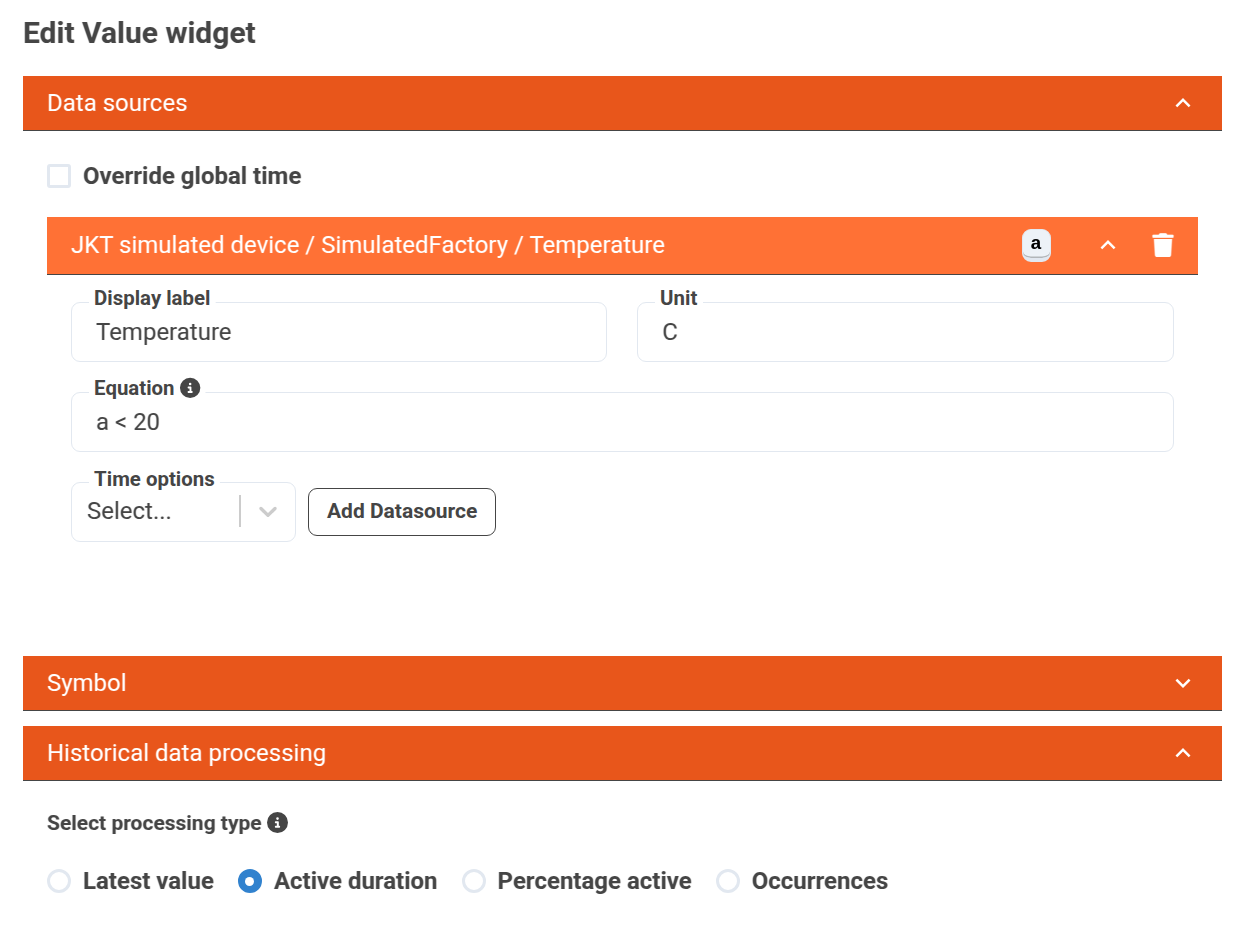Viewport: 1245px width, 951px height.
Task: Expand the Symbol section chevron
Action: 1183,683
